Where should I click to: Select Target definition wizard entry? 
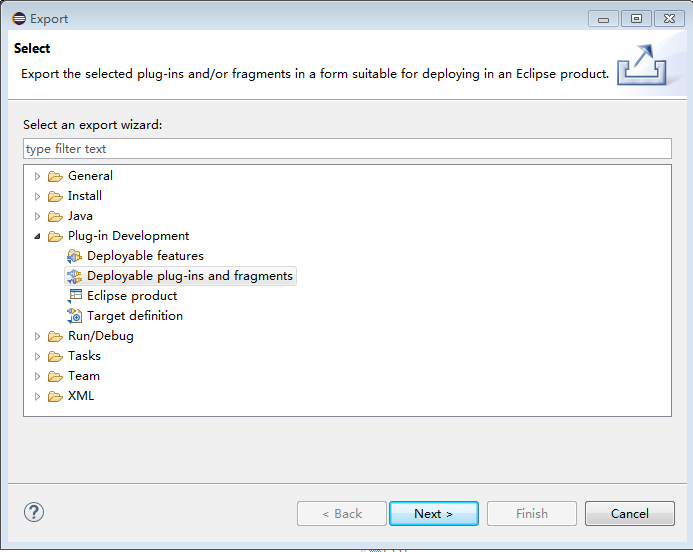point(135,316)
